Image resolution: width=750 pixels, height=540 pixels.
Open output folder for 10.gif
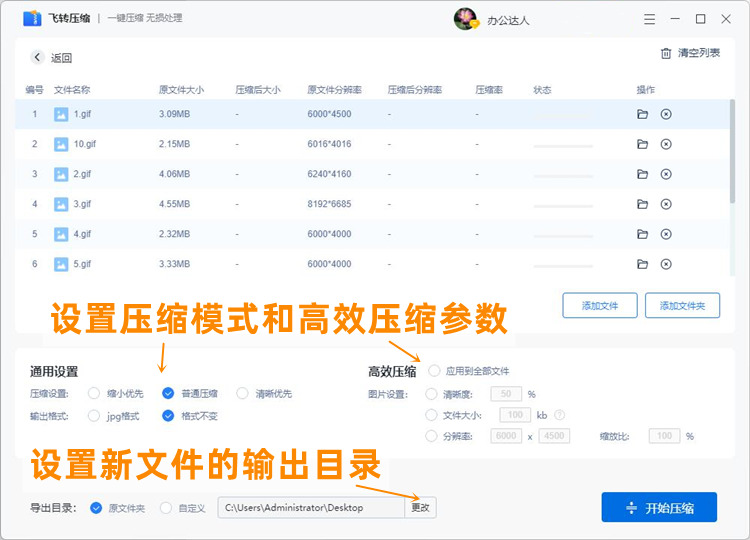(642, 144)
